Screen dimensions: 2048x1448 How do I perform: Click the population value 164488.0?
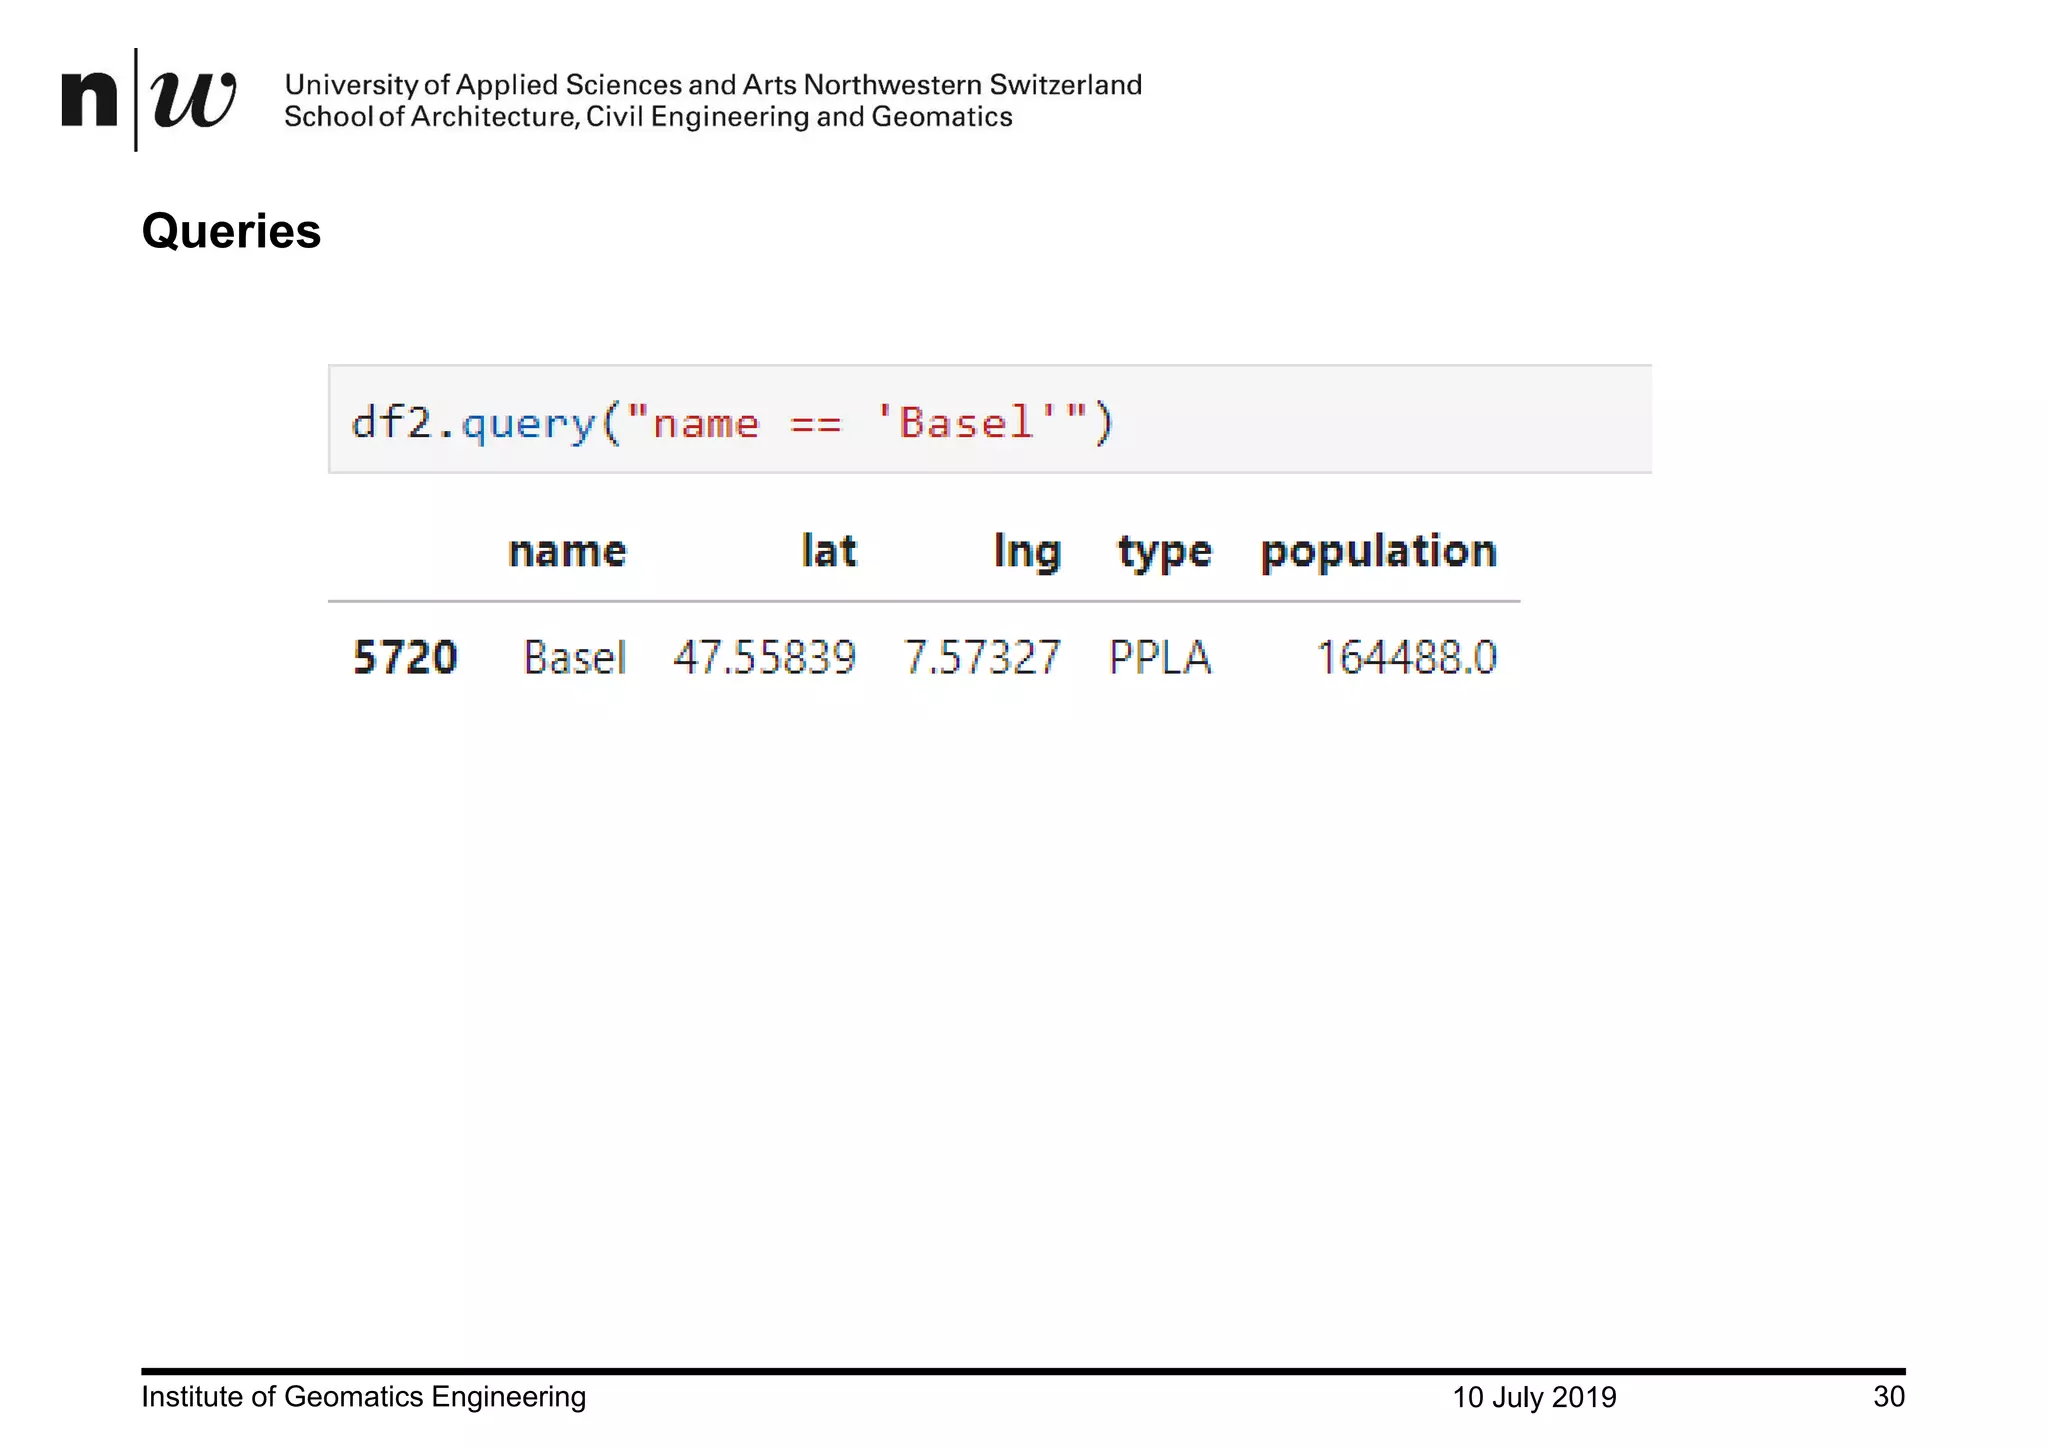pos(1405,658)
